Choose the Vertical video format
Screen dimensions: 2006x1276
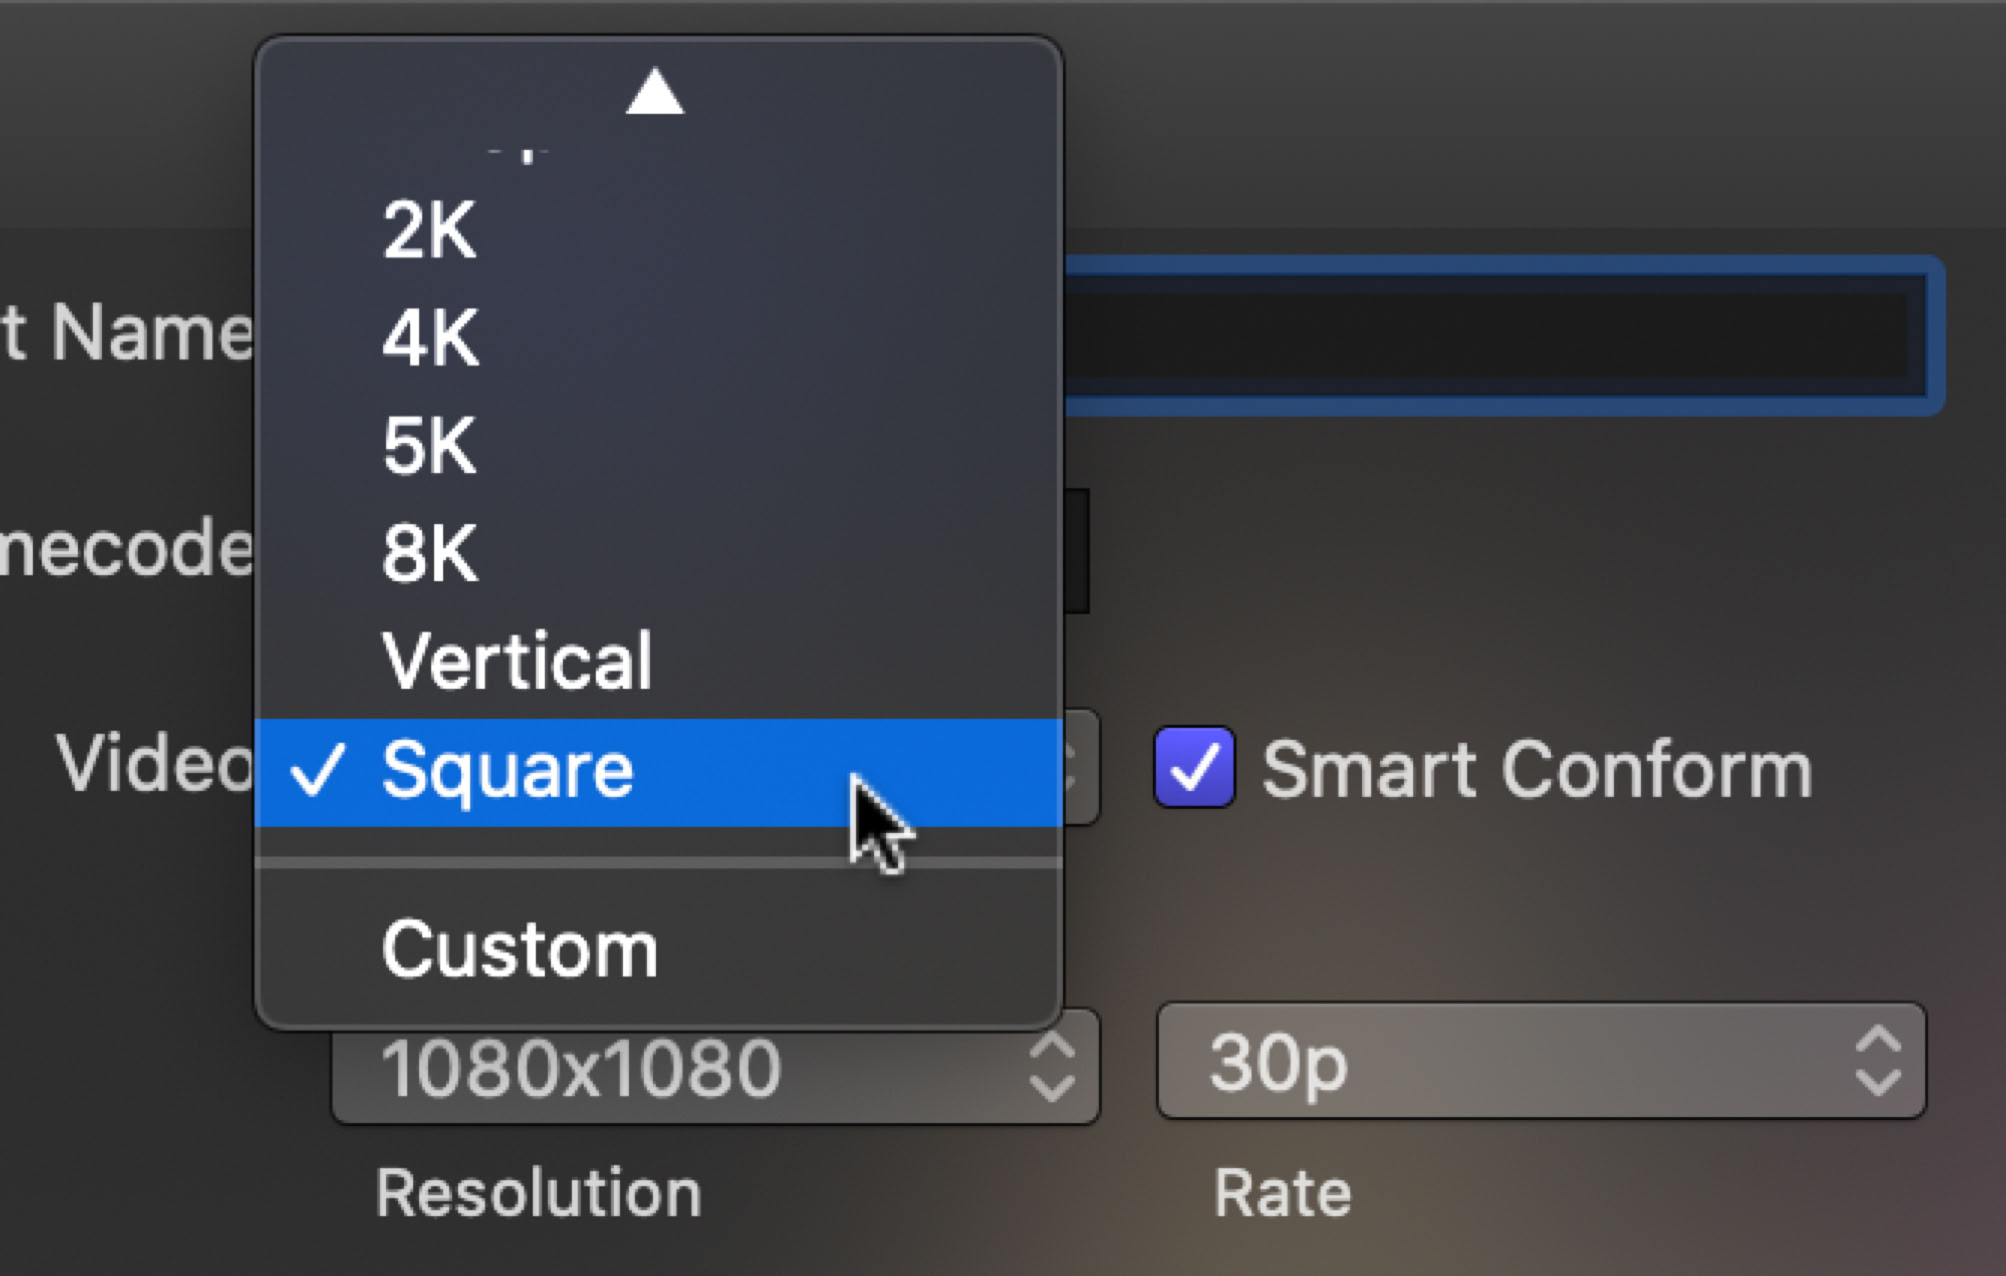[517, 661]
